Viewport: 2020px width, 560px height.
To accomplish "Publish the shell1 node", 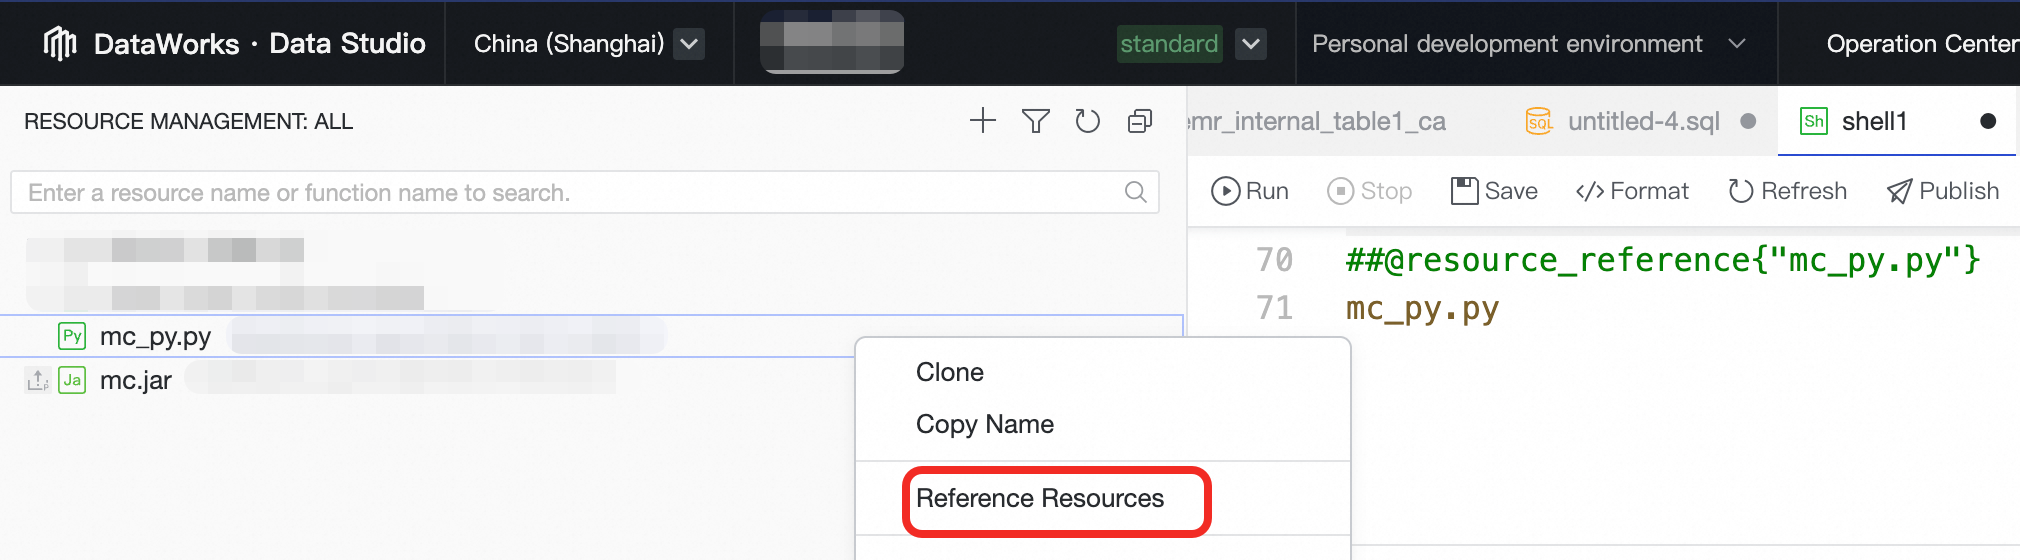I will [1942, 191].
